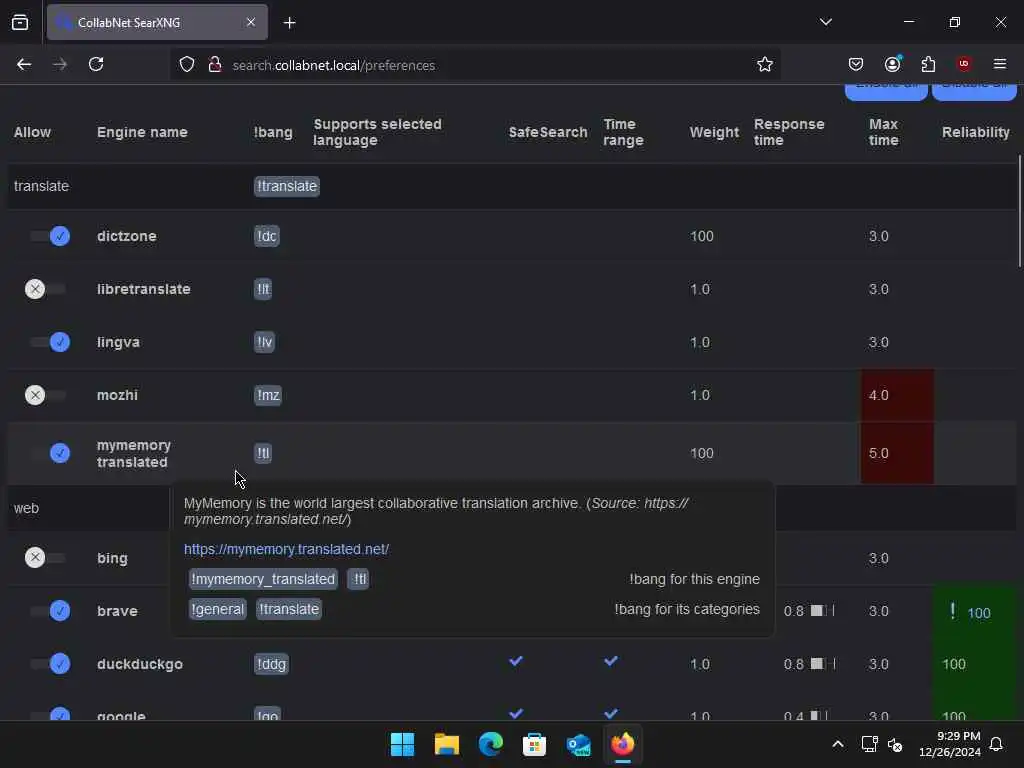
Task: List all tabs dropdown arrow
Action: (825, 22)
